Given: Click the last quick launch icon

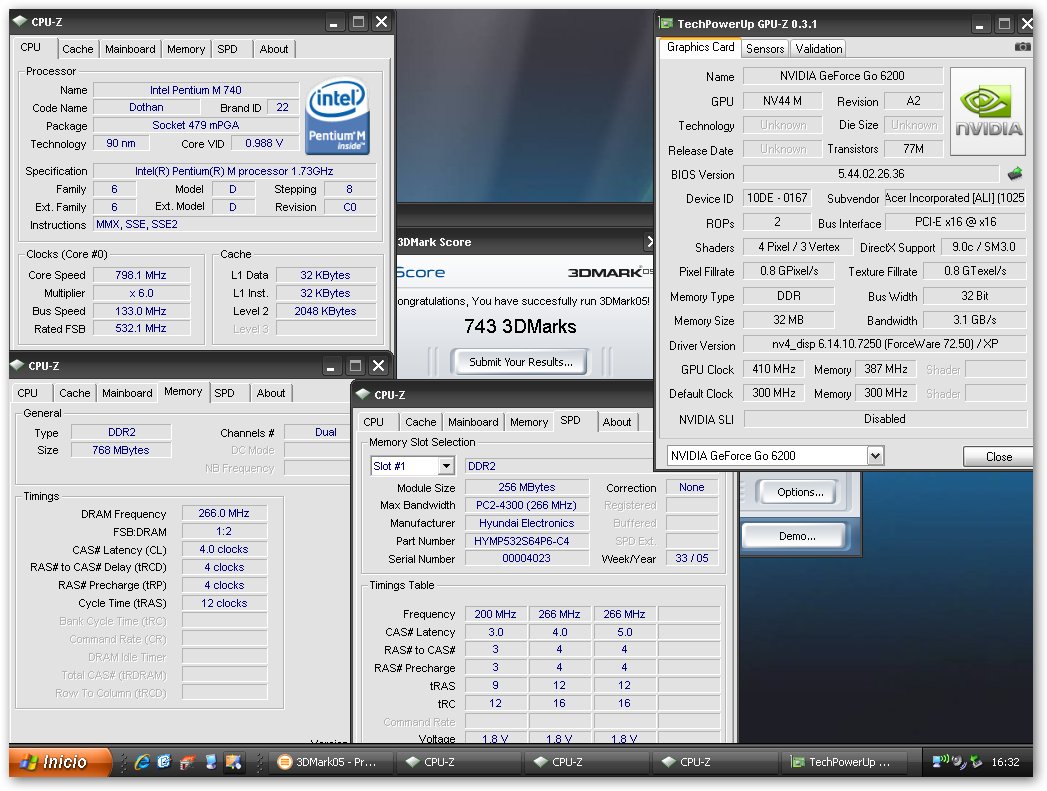Looking at the screenshot, I should point(234,762).
